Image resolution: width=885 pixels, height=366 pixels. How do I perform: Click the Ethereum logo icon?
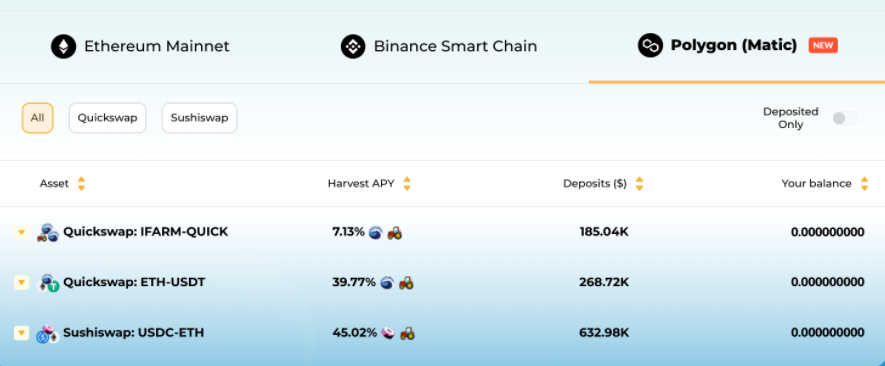(x=63, y=46)
